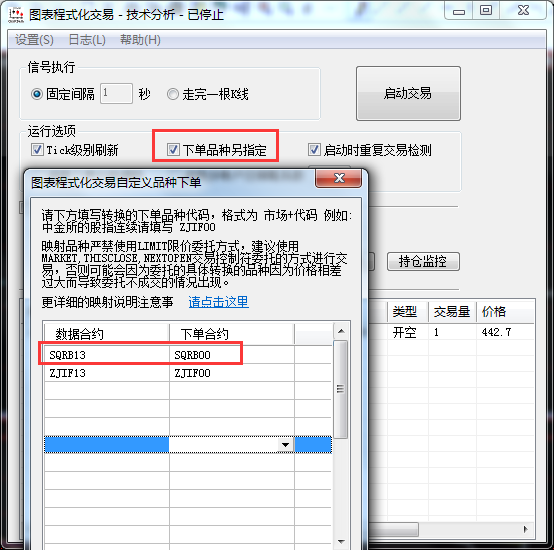
Task: Click the contract list vertical scrollbar thumb
Action: point(341,389)
